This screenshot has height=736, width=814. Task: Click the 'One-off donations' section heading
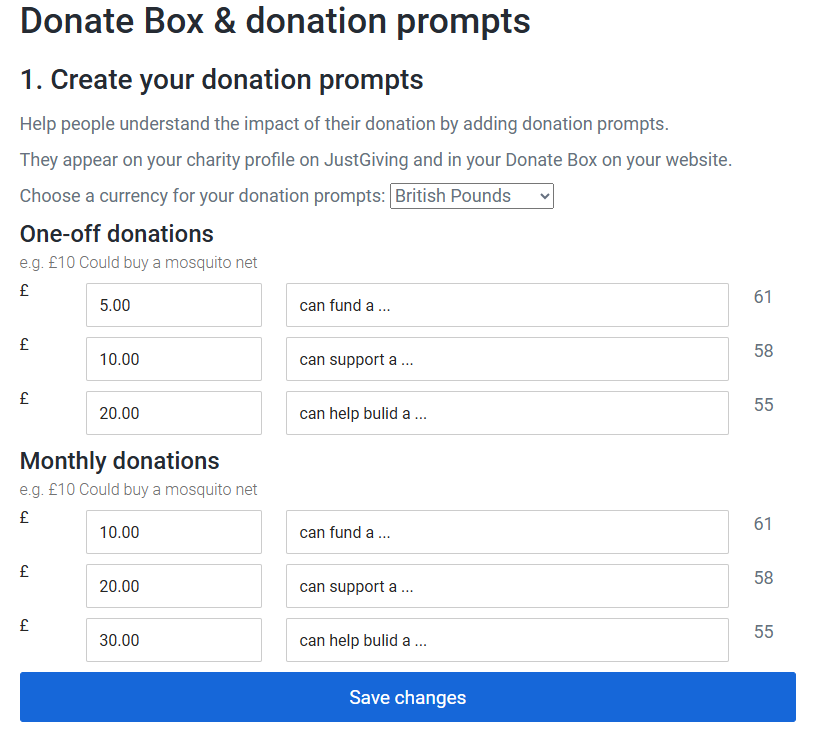pyautogui.click(x=115, y=234)
